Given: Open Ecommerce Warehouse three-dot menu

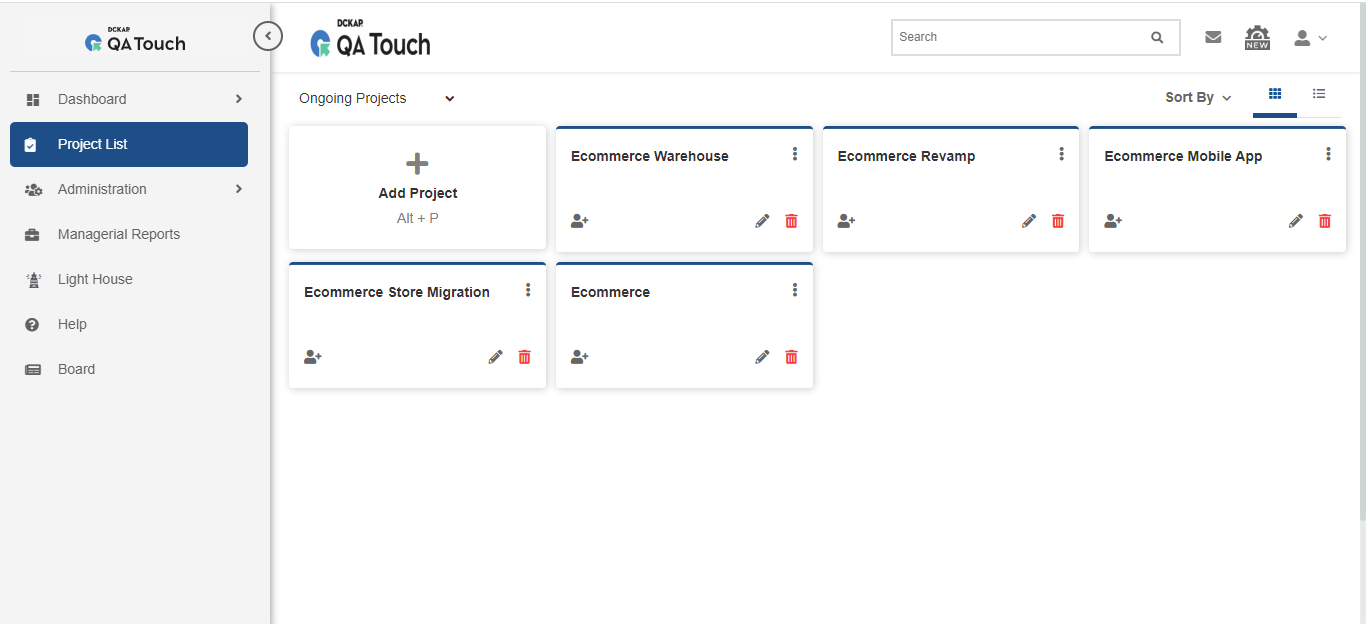Looking at the screenshot, I should [795, 154].
